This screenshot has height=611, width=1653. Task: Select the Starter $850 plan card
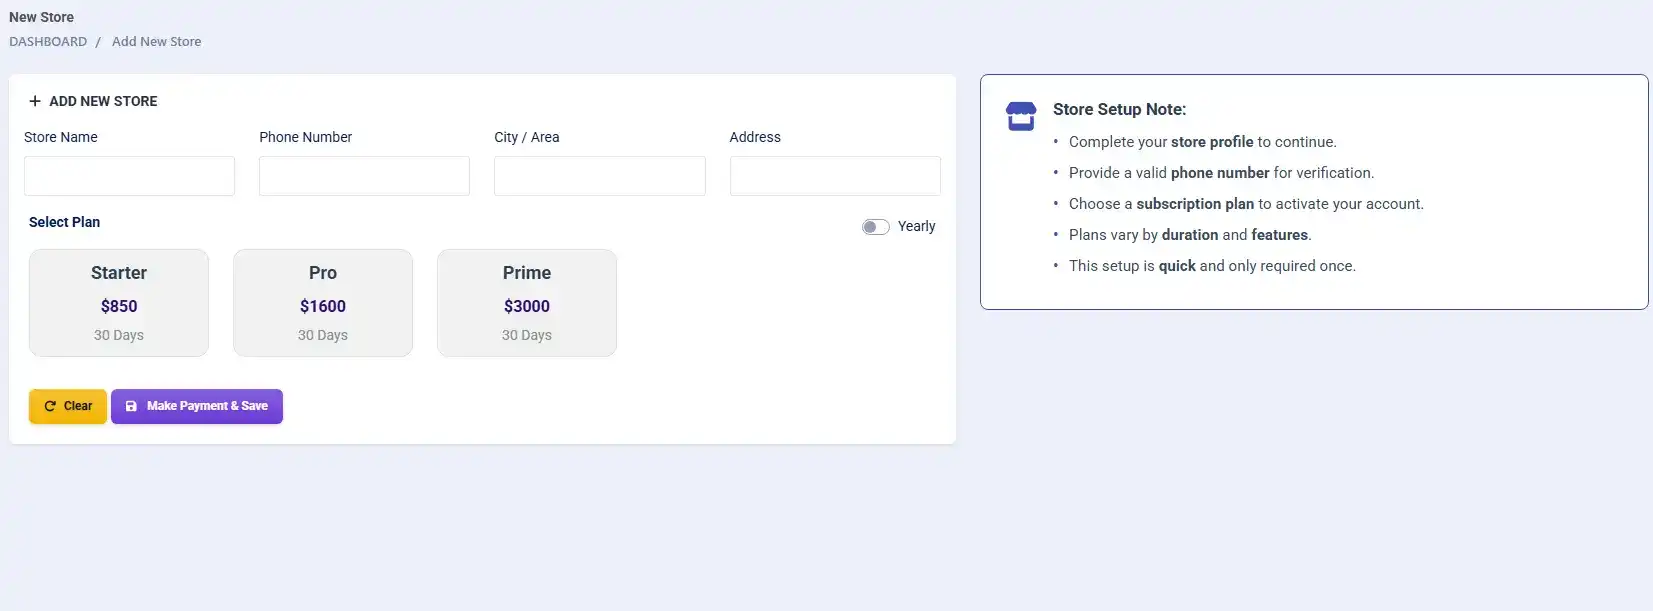(119, 303)
